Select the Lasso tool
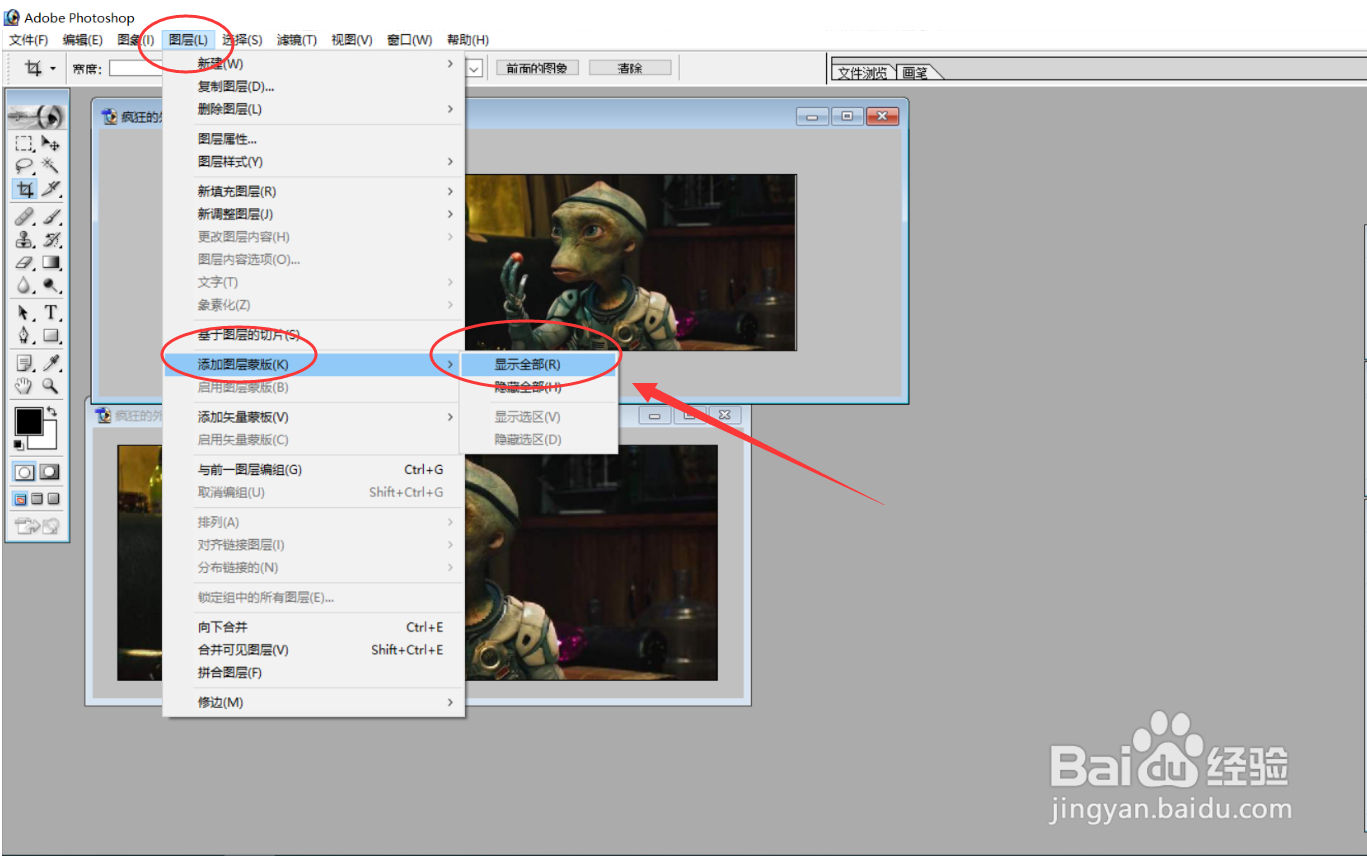 [x=25, y=166]
